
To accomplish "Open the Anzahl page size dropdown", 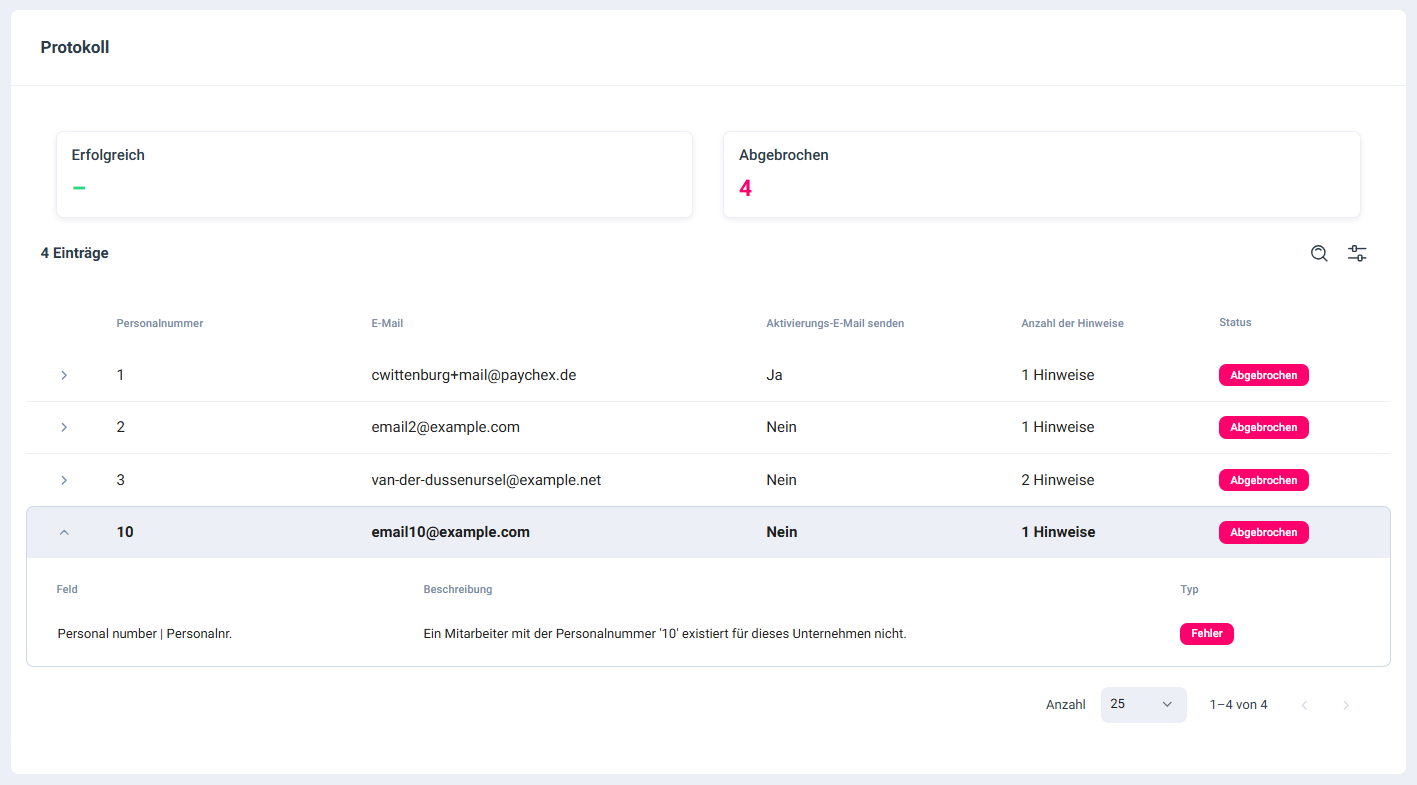I will coord(1143,704).
